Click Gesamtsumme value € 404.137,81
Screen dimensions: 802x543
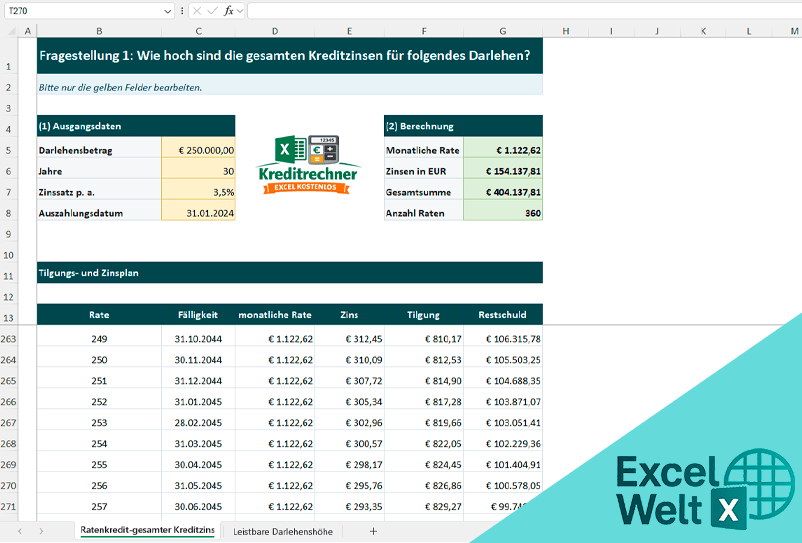coord(503,189)
